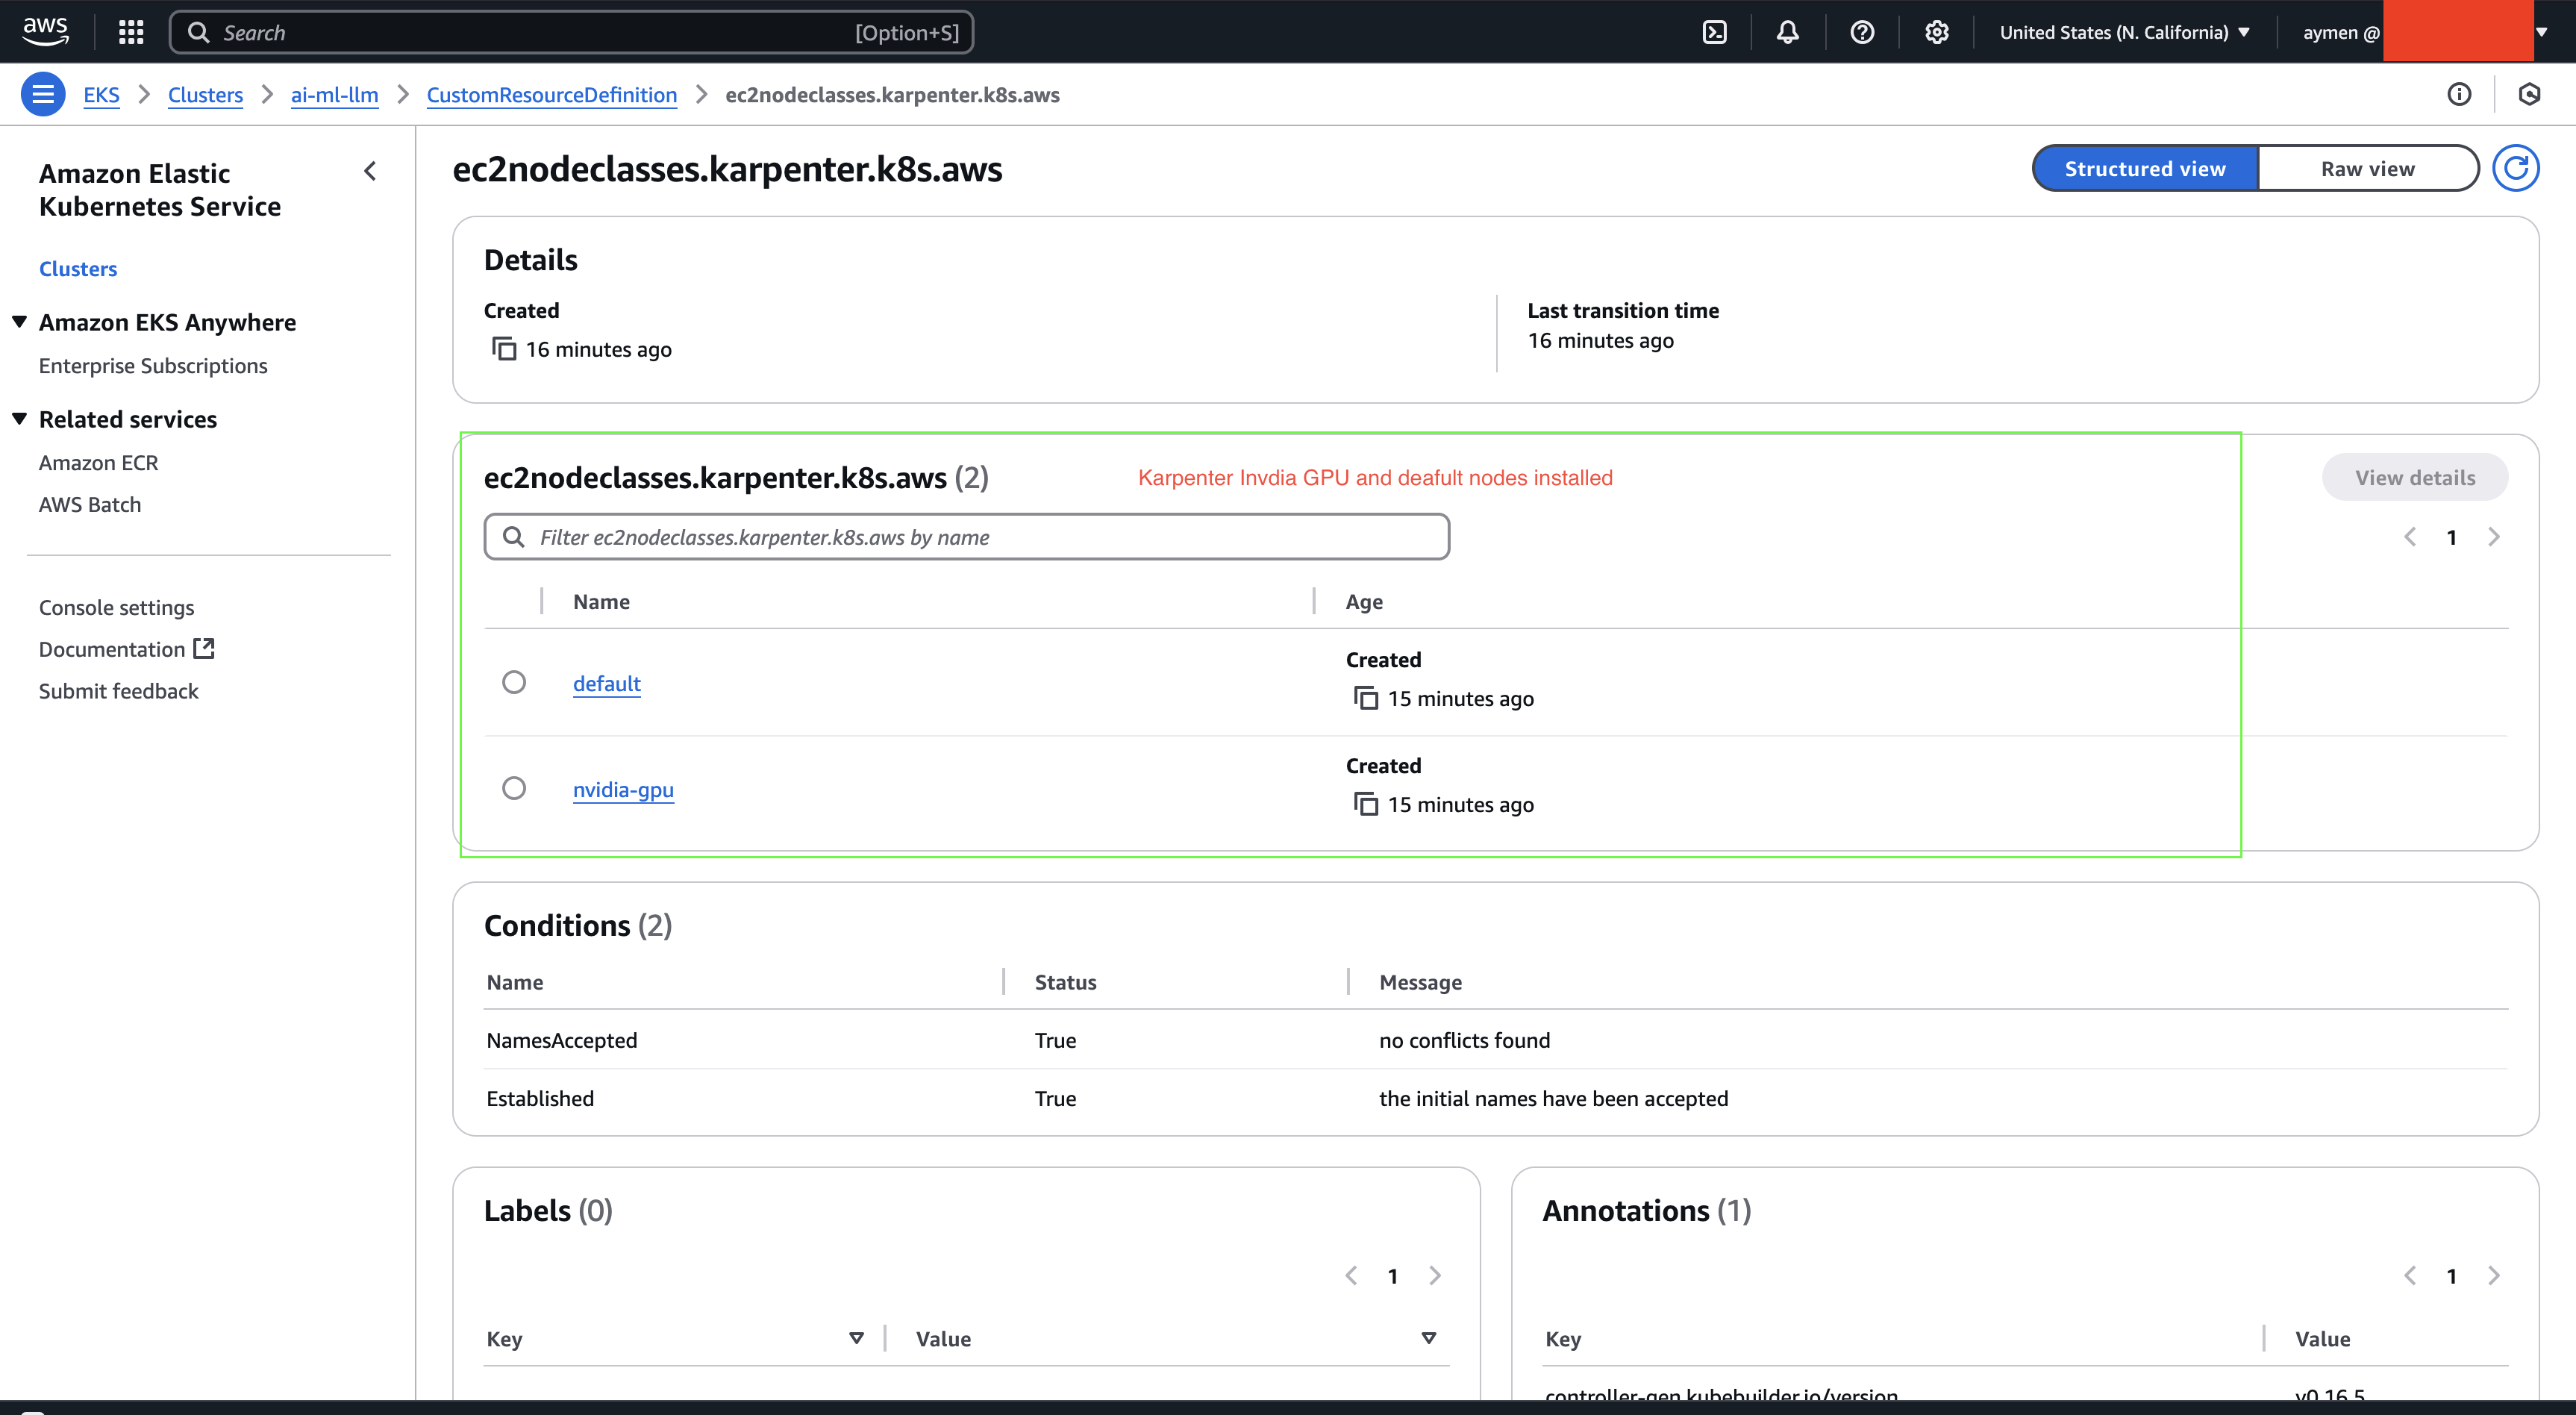Image resolution: width=2576 pixels, height=1415 pixels.
Task: Copy the created time for default row
Action: 1365,698
